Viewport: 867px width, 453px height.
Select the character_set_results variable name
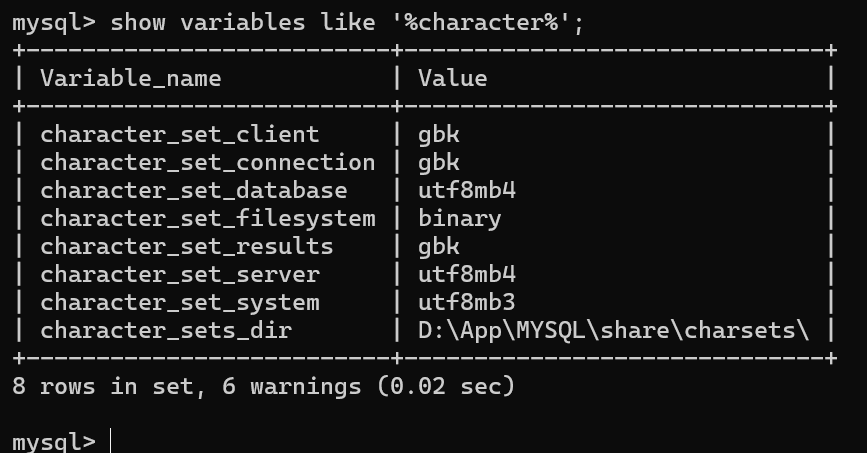tap(187, 246)
